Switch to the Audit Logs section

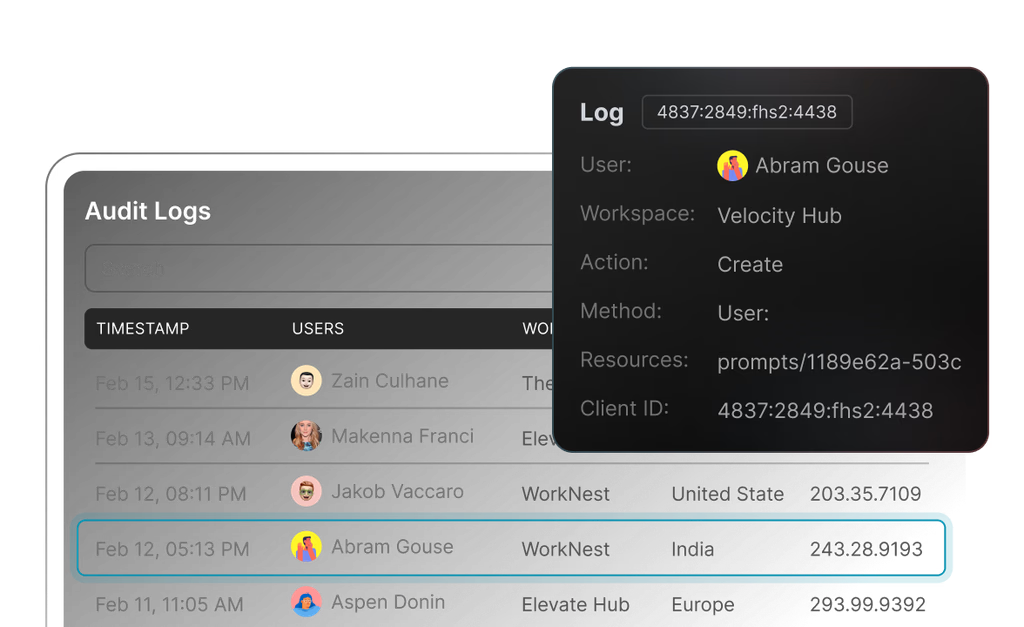148,211
